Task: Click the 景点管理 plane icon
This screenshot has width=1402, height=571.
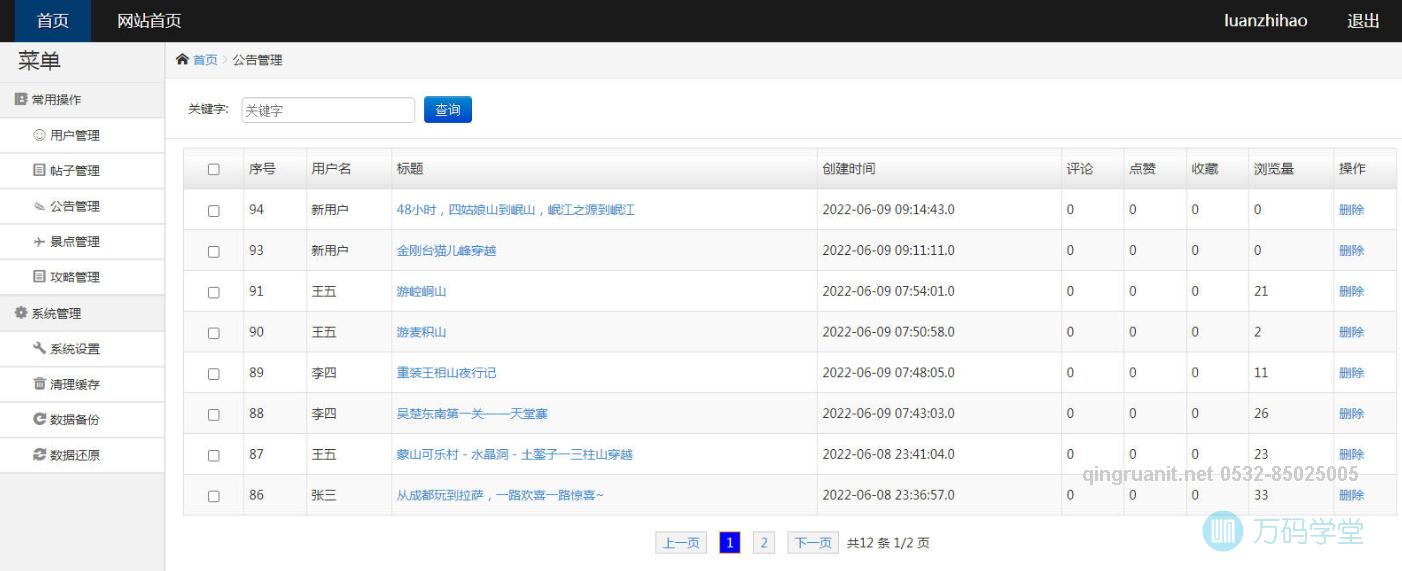Action: (x=39, y=241)
